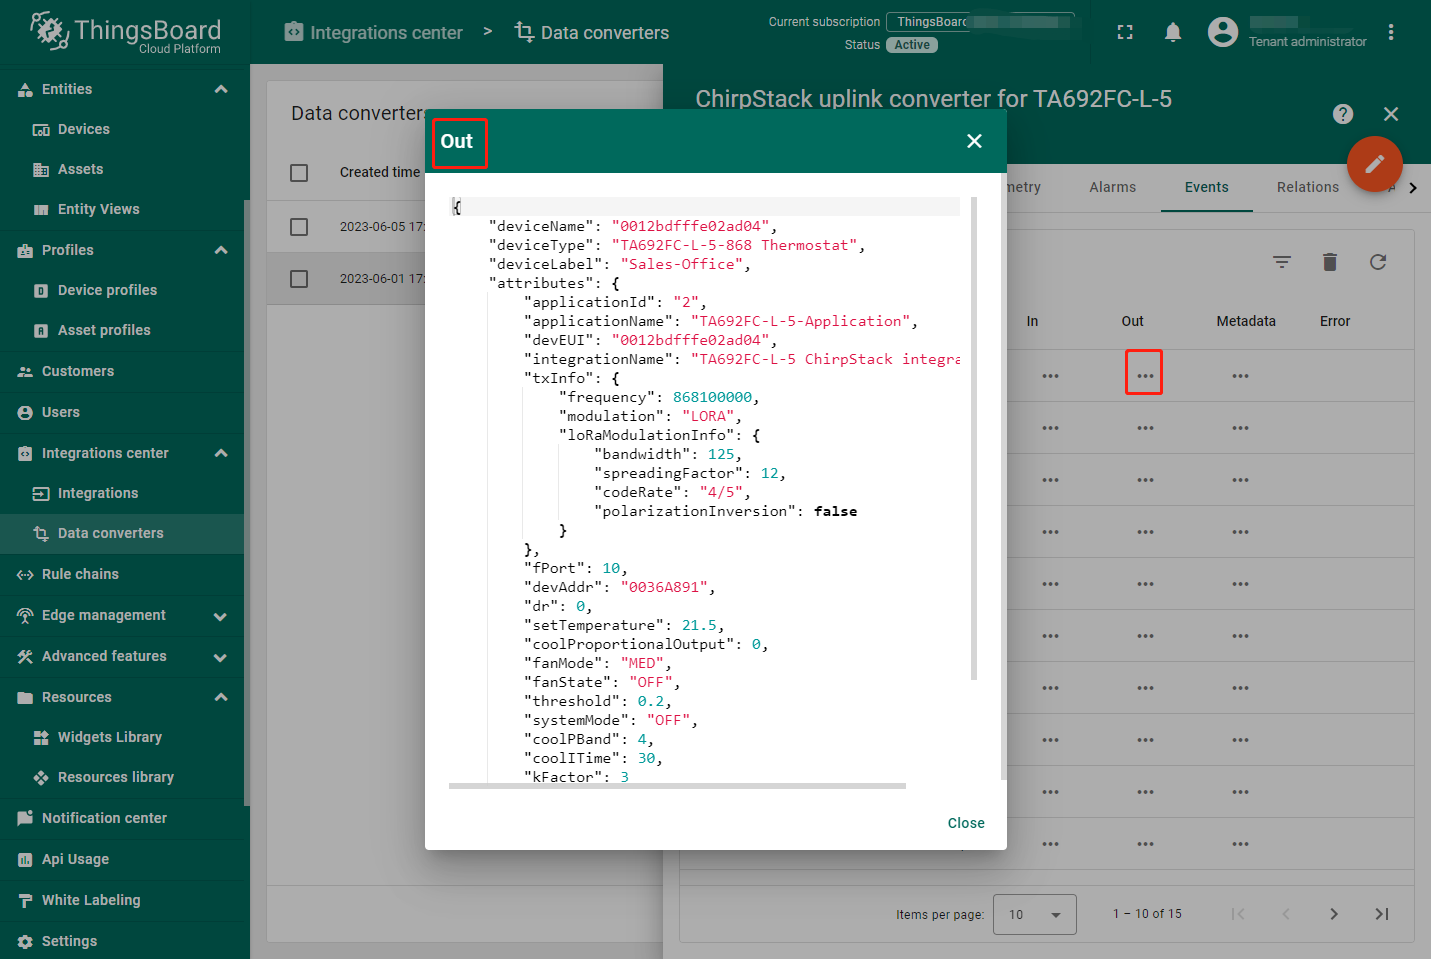
Task: Select Data converters in the sidebar
Action: pos(122,533)
